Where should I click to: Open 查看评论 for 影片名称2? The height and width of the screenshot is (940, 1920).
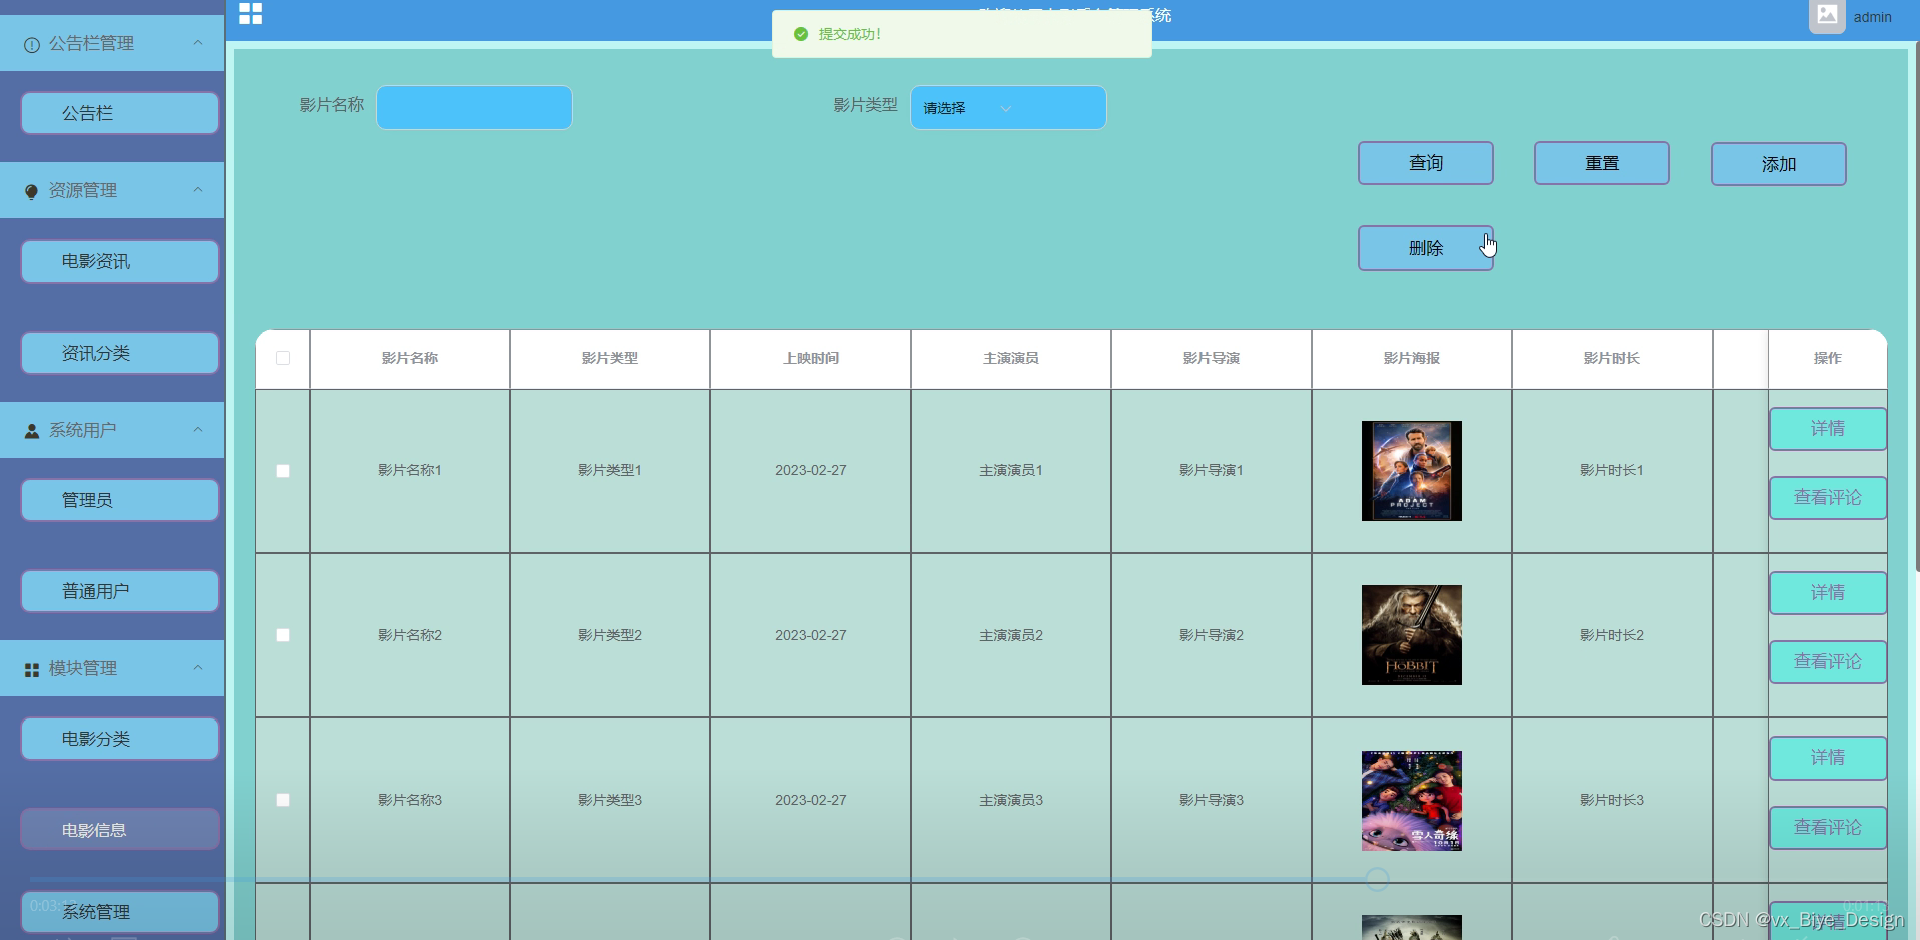pos(1828,662)
